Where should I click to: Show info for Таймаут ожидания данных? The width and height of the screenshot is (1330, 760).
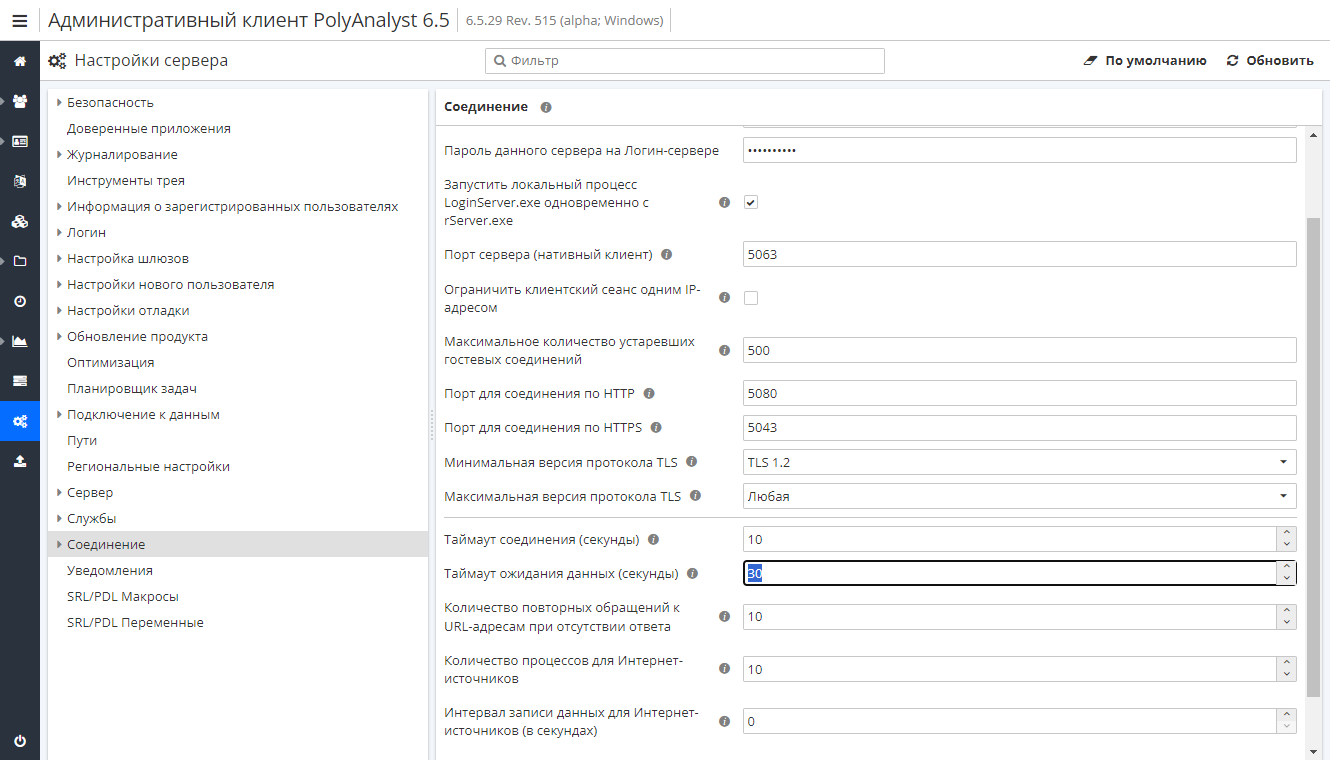click(x=692, y=574)
